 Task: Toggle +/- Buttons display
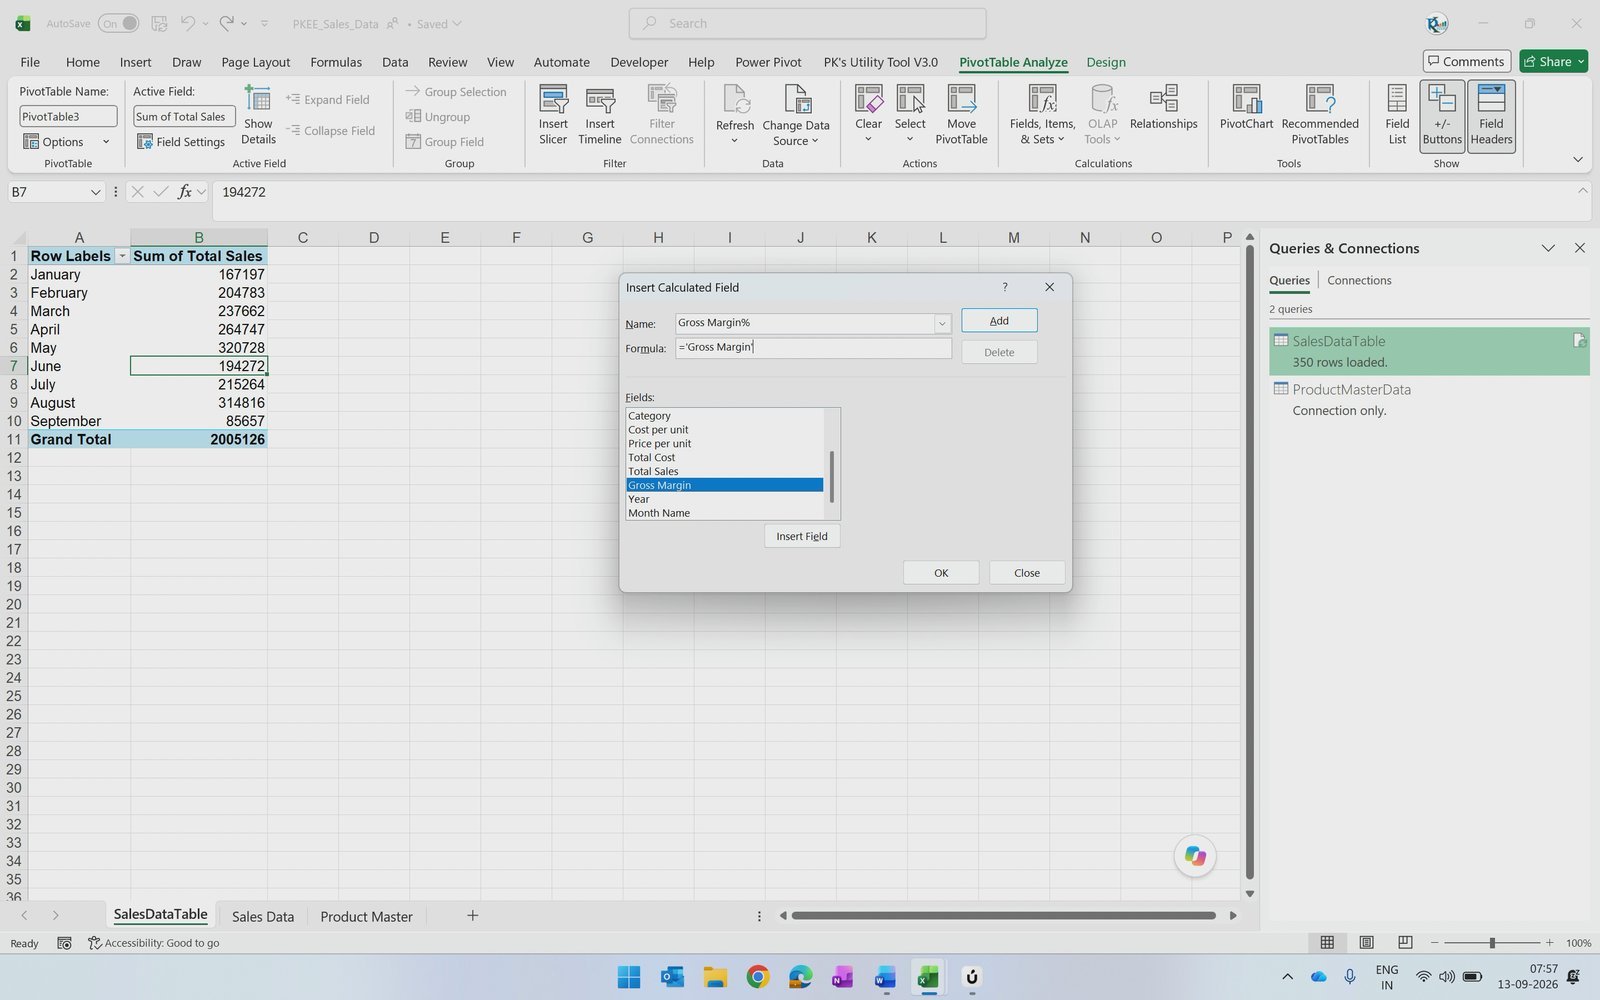click(1442, 115)
